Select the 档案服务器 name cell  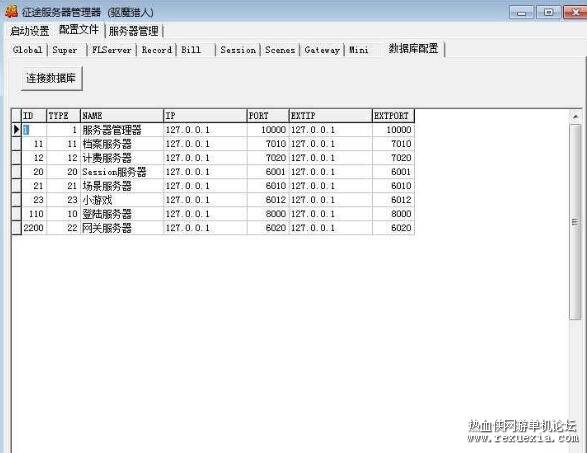point(122,144)
